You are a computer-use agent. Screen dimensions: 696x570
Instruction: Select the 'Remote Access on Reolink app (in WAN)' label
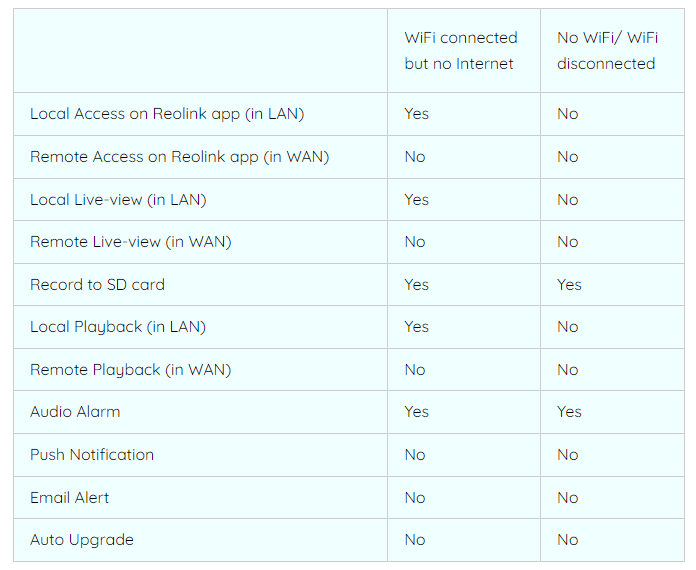tap(179, 157)
